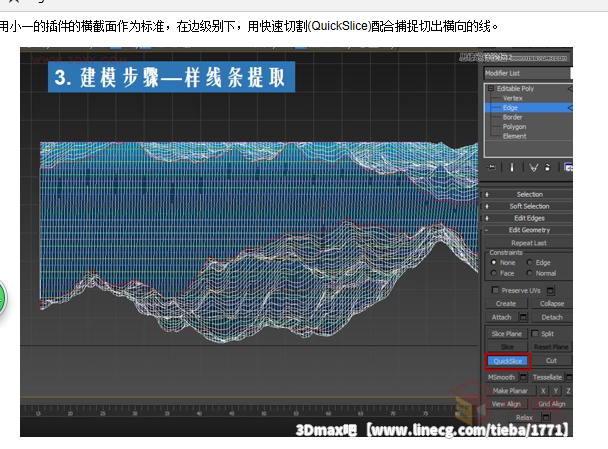The width and height of the screenshot is (608, 449).
Task: Click the Make Unique icon
Action: [532, 167]
